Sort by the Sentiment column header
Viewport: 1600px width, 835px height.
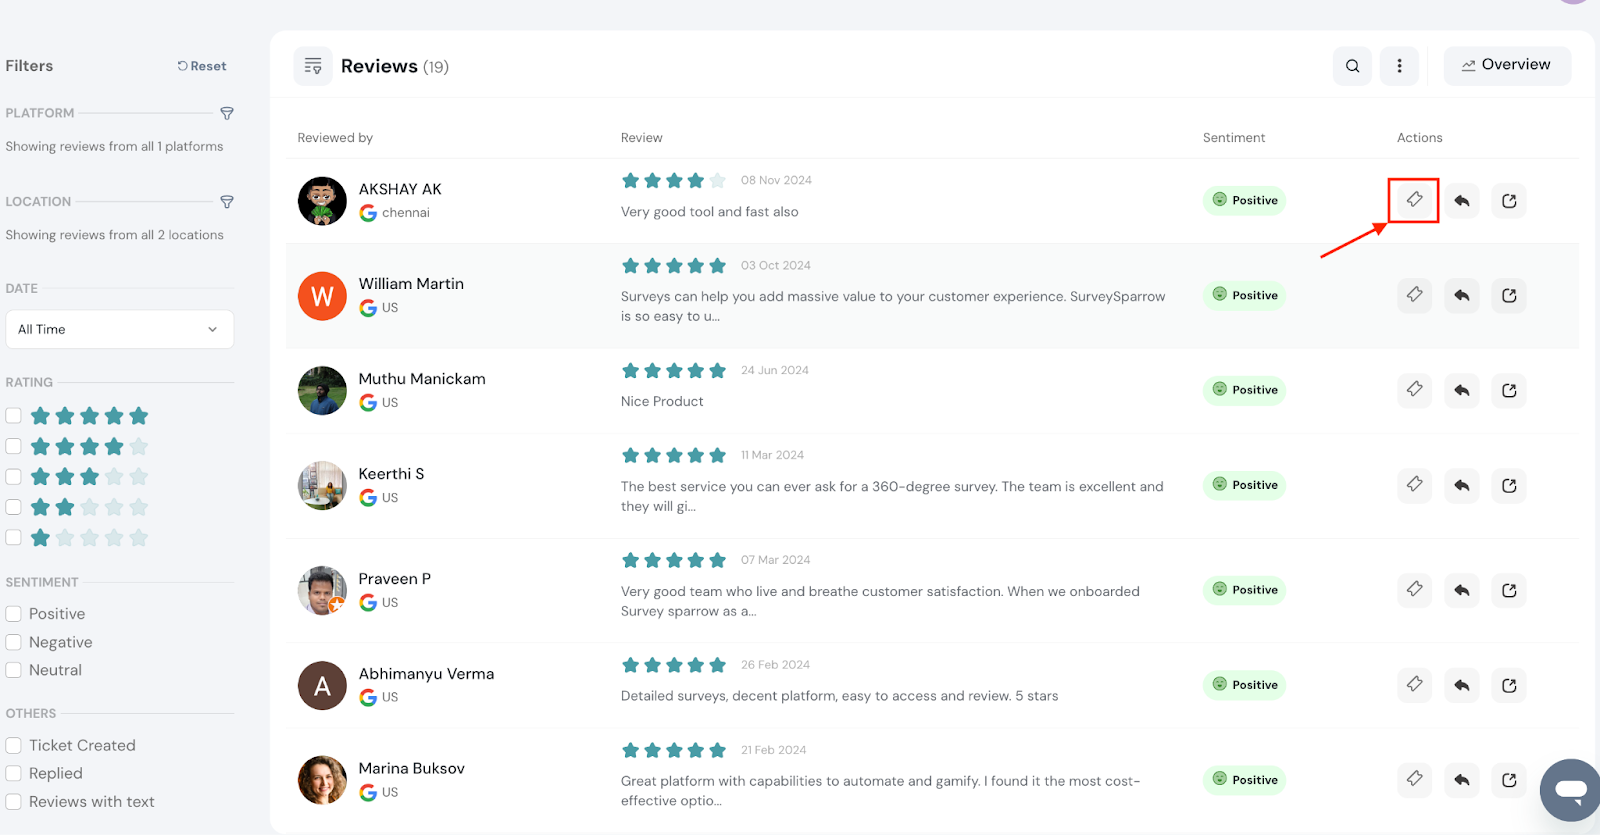click(x=1233, y=138)
